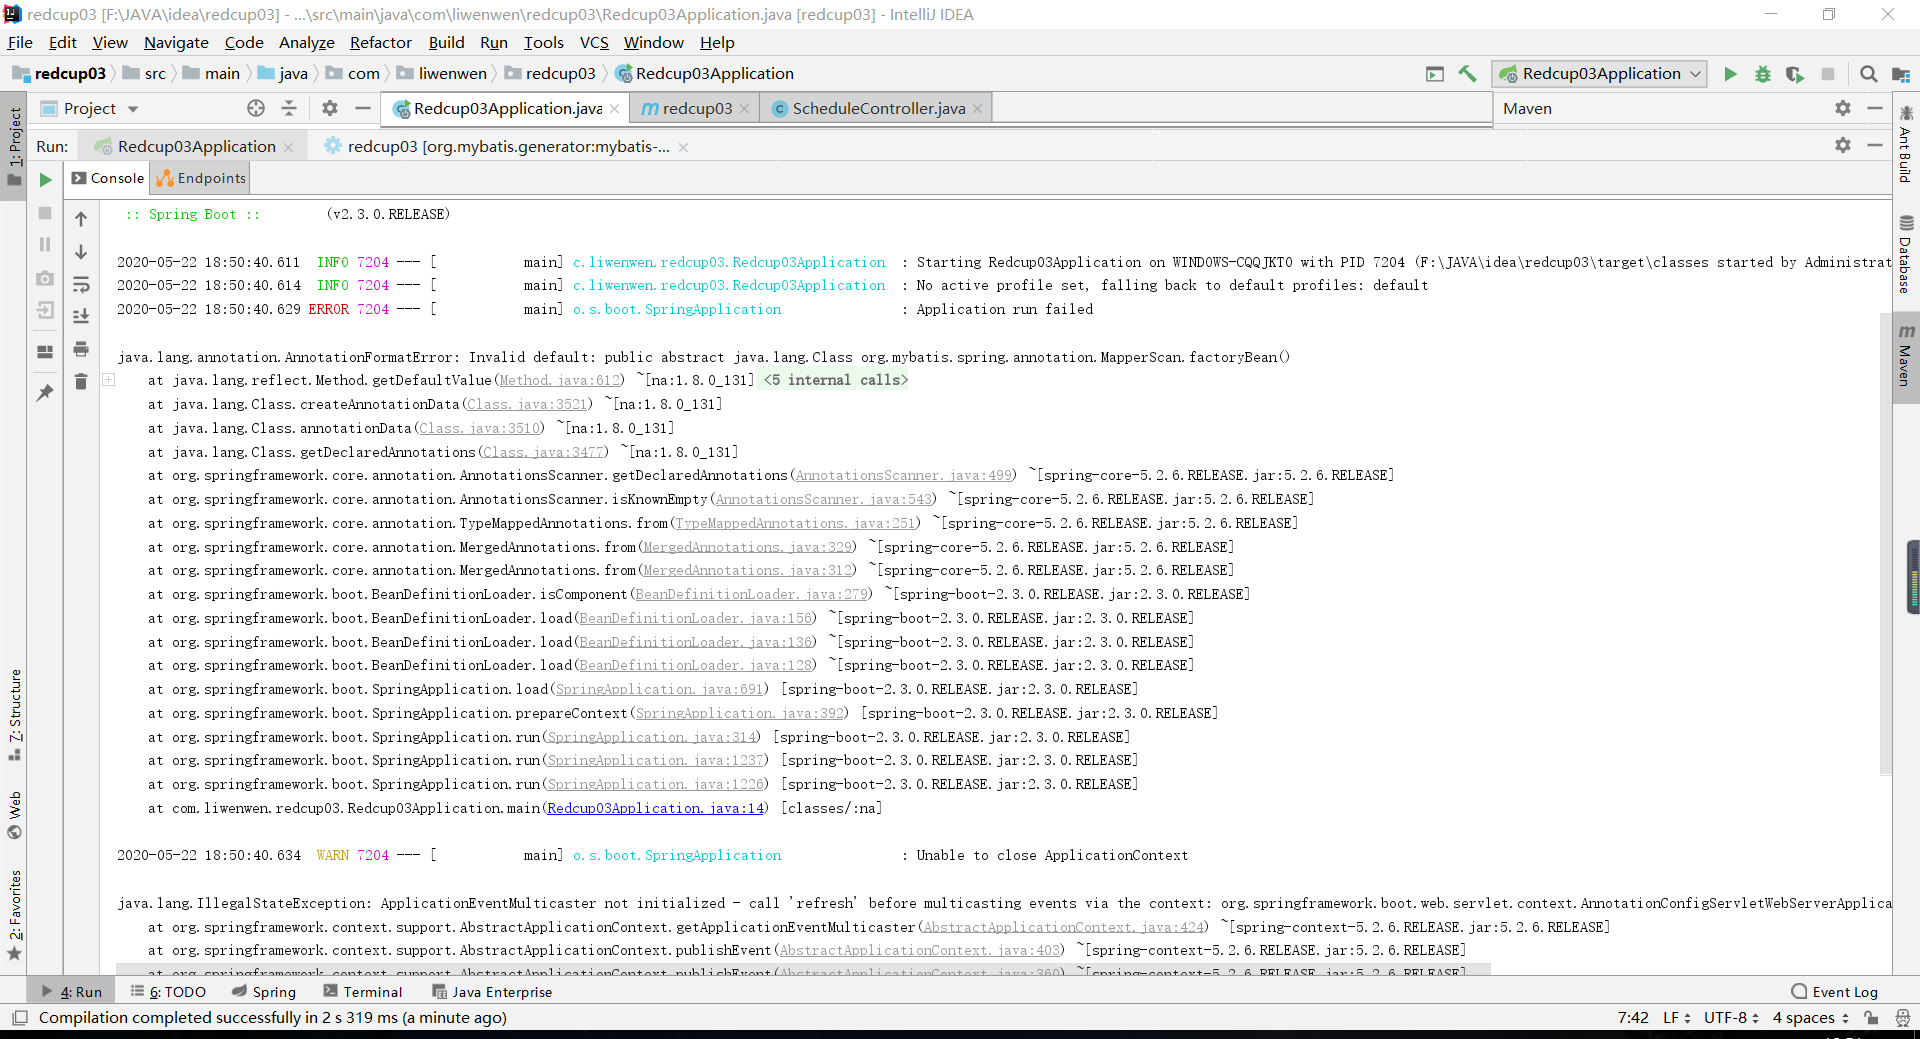Open Maven panel settings gear
Screen dimensions: 1920x1039
pos(1843,108)
